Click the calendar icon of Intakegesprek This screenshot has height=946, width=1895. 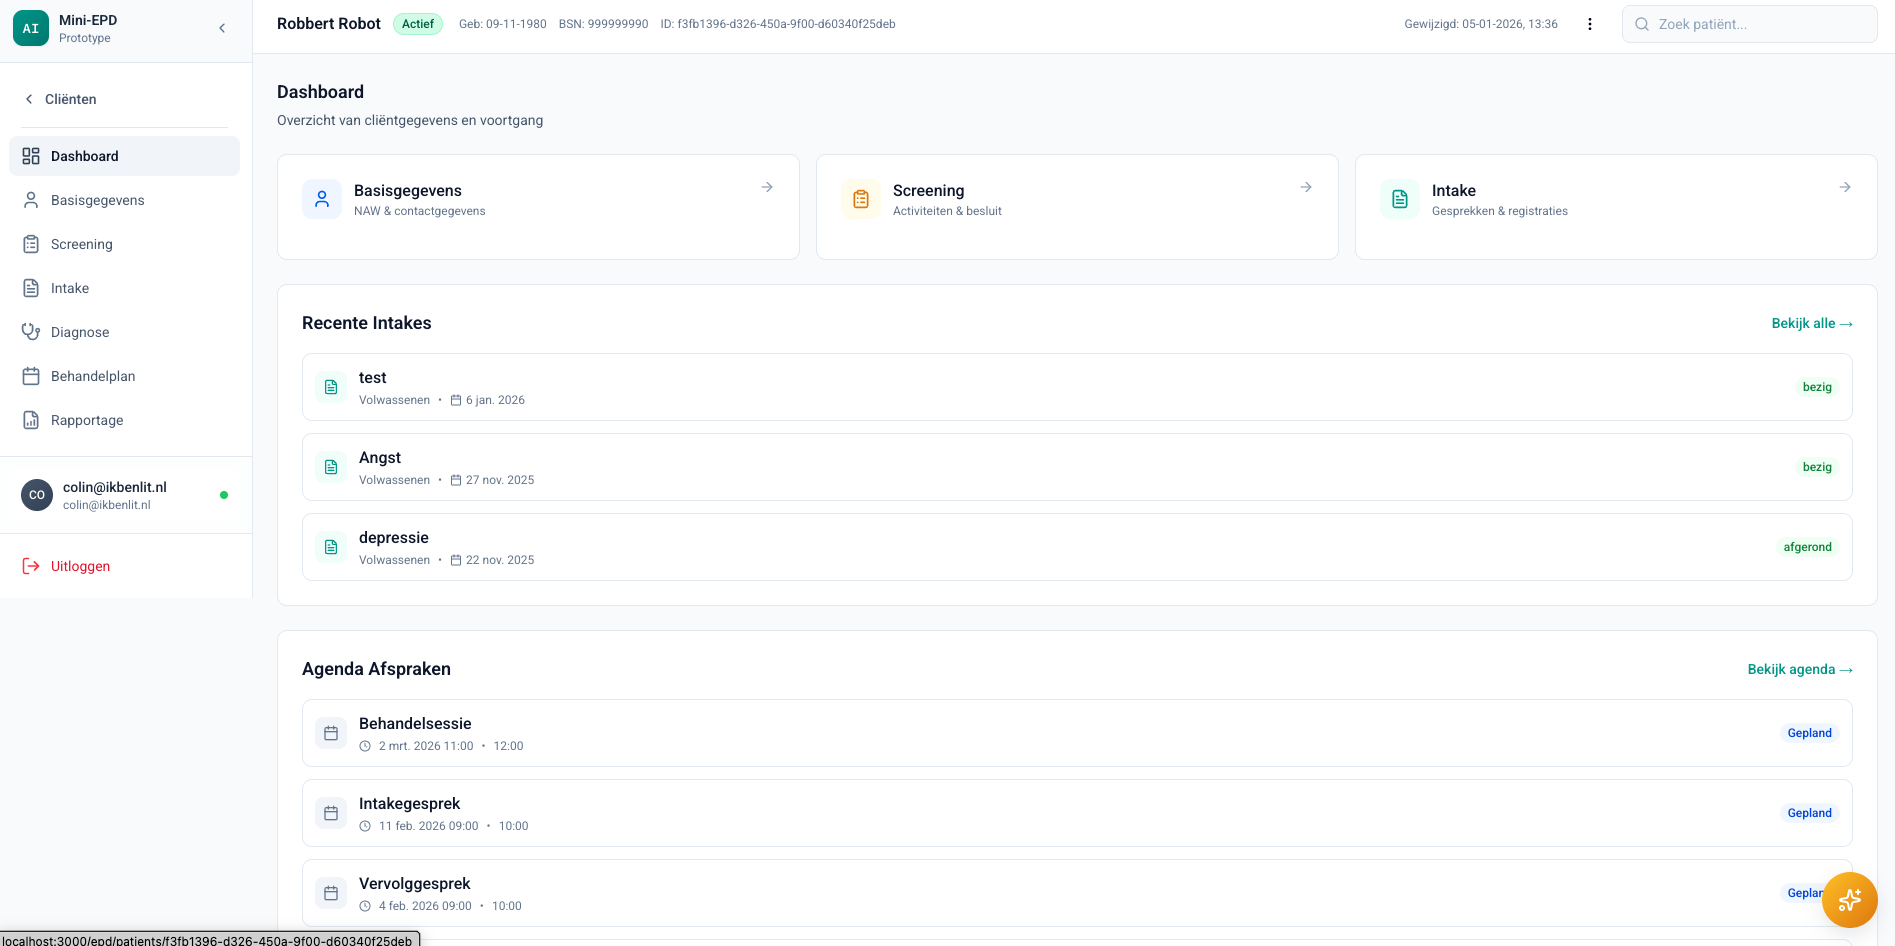click(331, 813)
